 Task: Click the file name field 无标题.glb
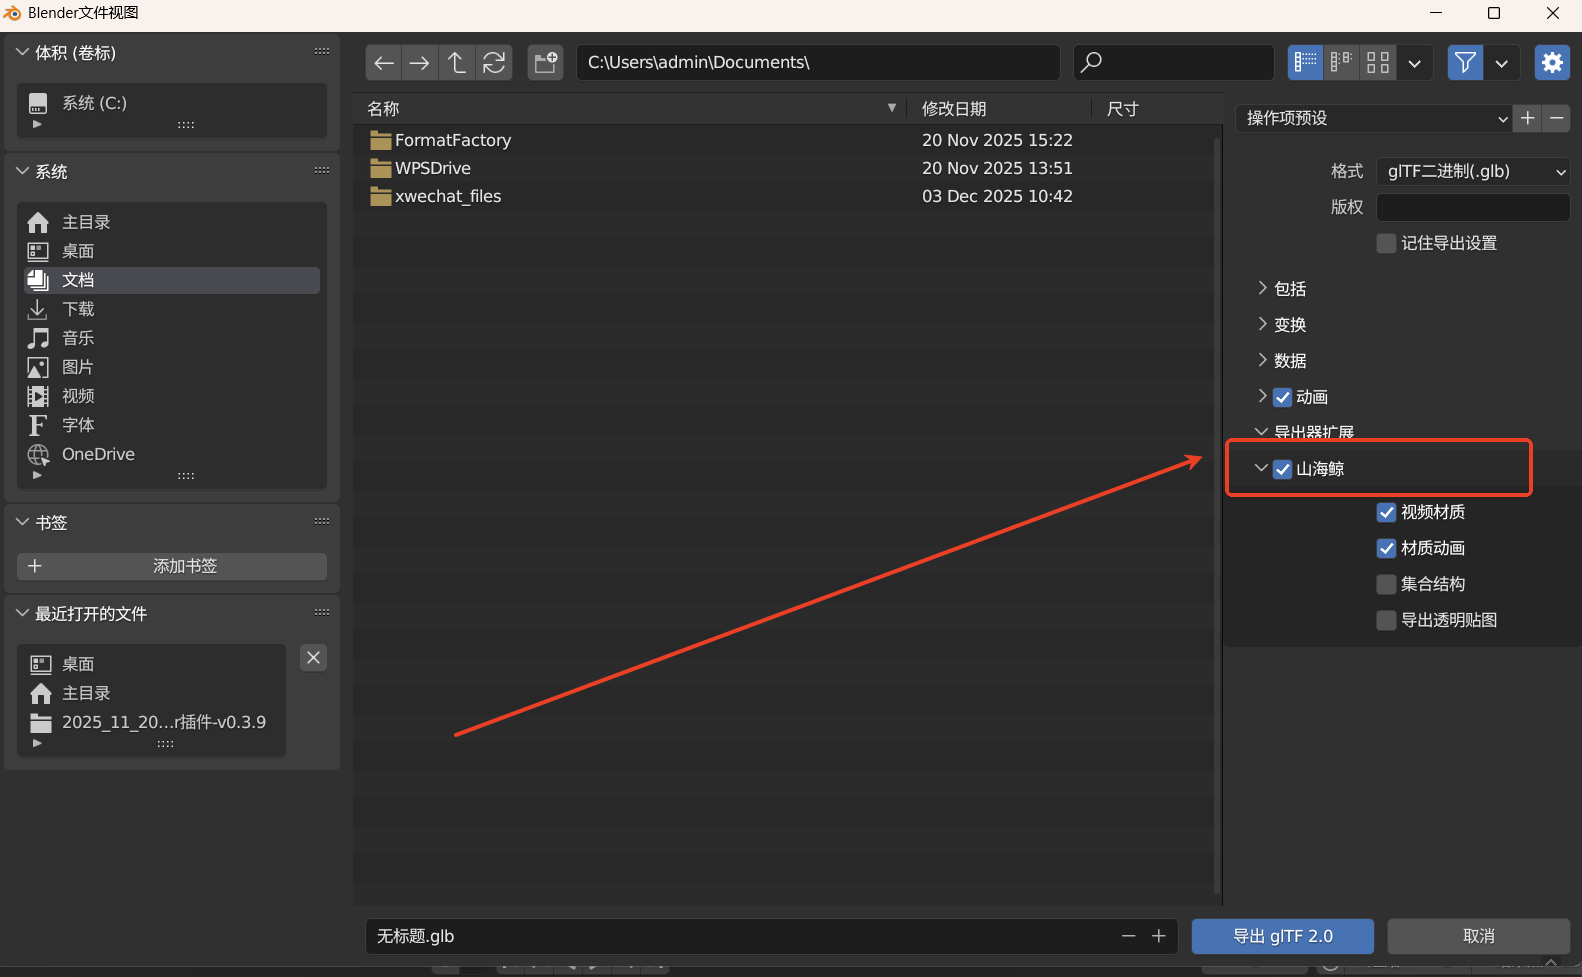[x=740, y=937]
